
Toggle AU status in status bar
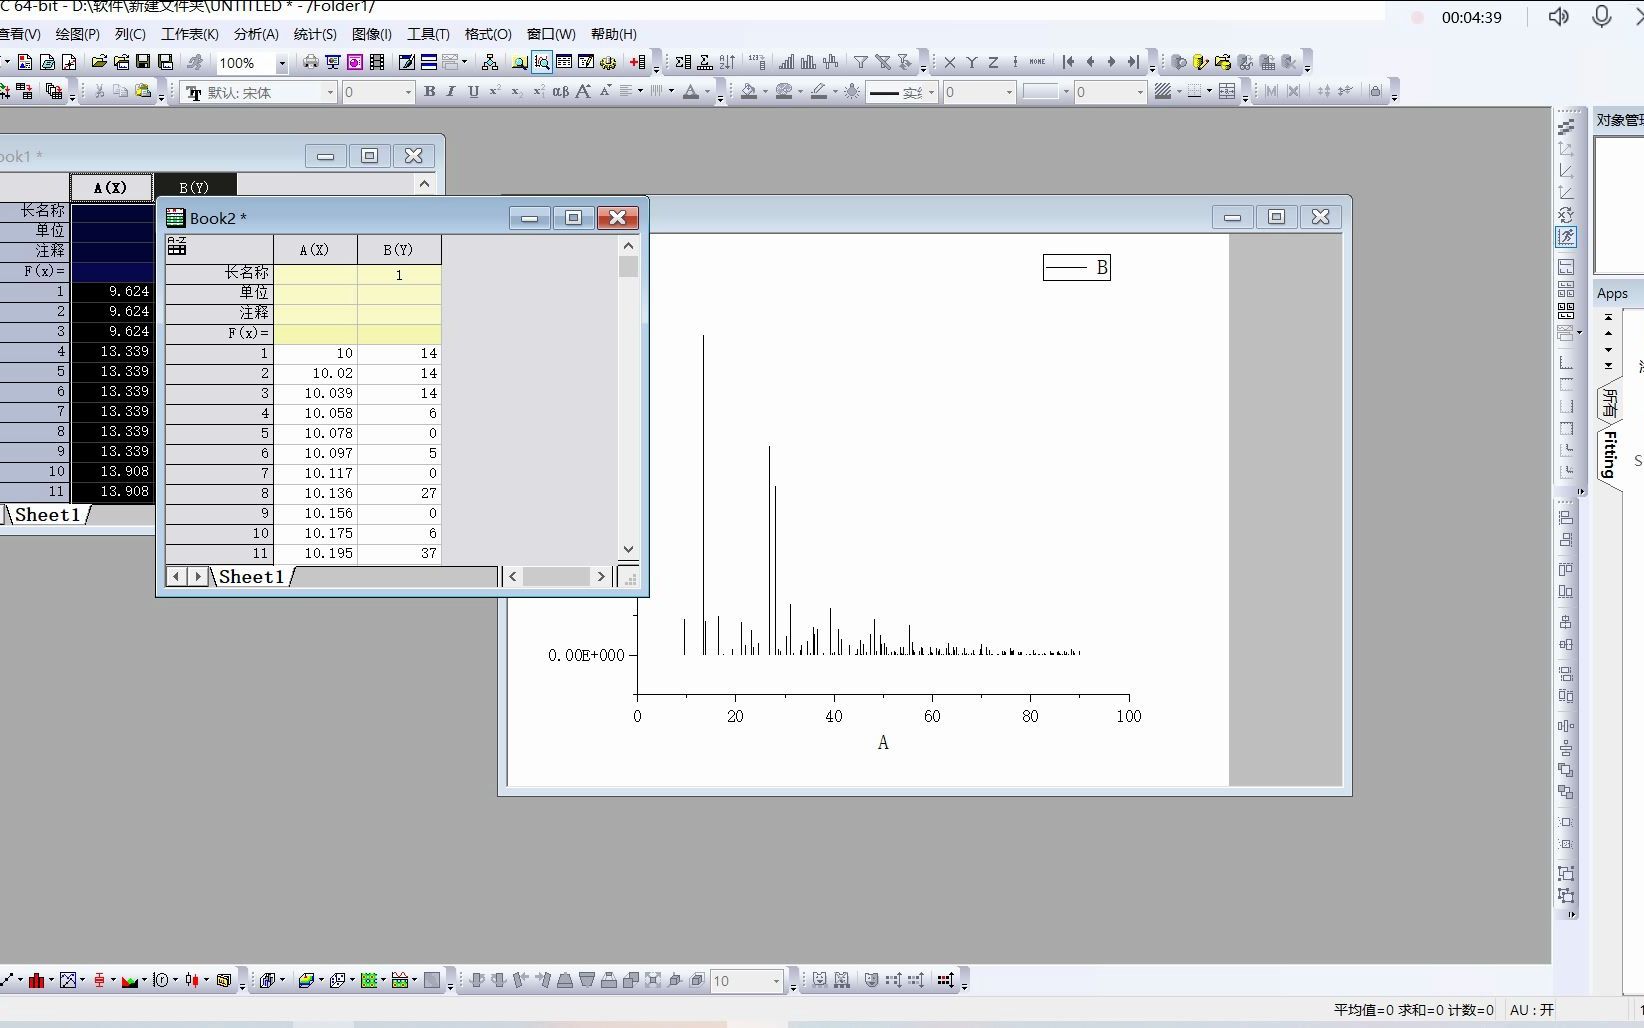pyautogui.click(x=1532, y=1010)
